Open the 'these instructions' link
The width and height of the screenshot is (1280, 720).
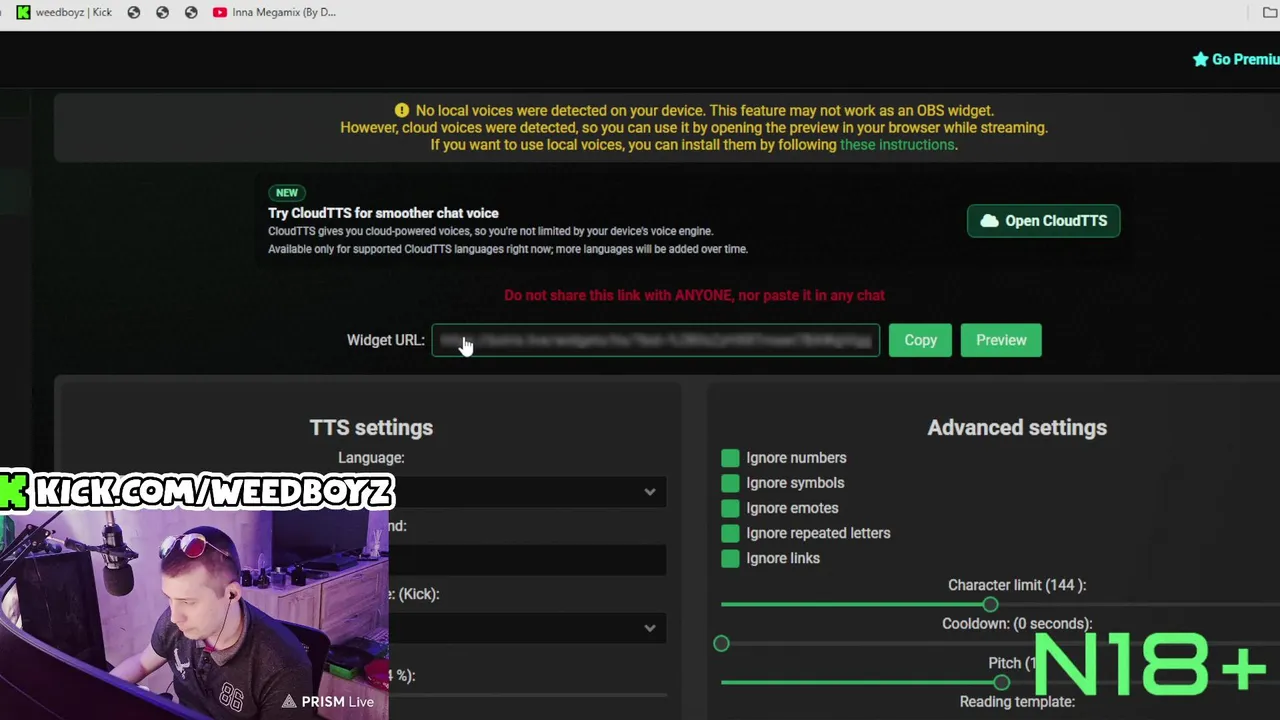[897, 145]
